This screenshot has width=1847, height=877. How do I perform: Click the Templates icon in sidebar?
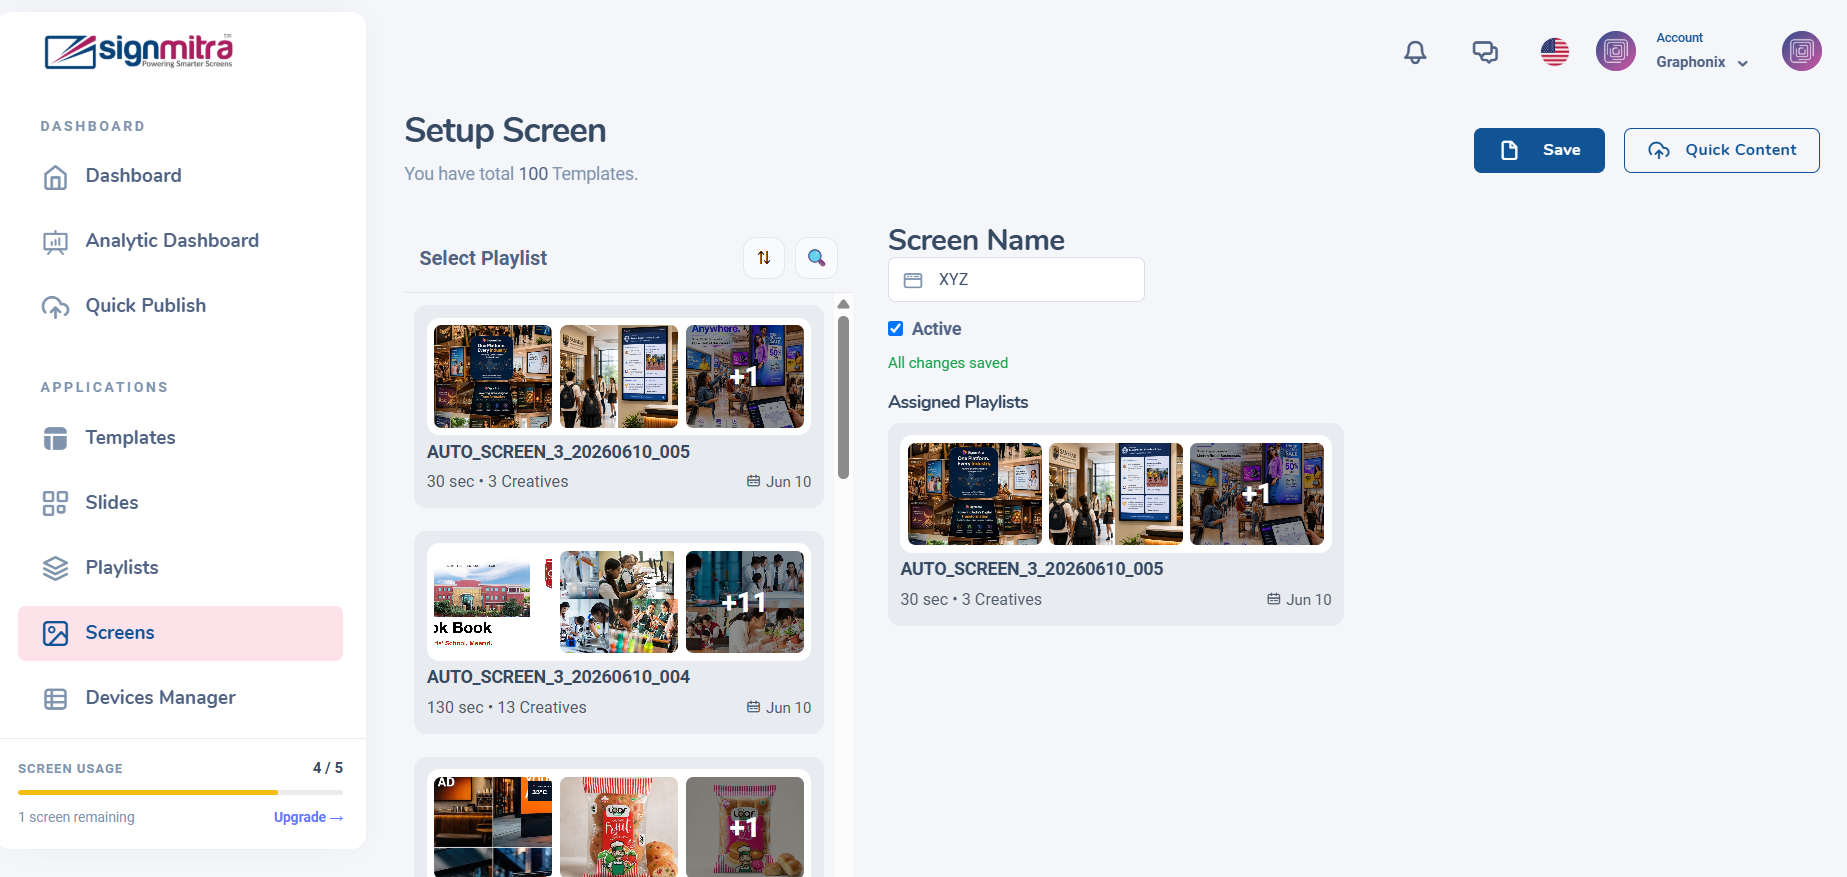pos(56,438)
